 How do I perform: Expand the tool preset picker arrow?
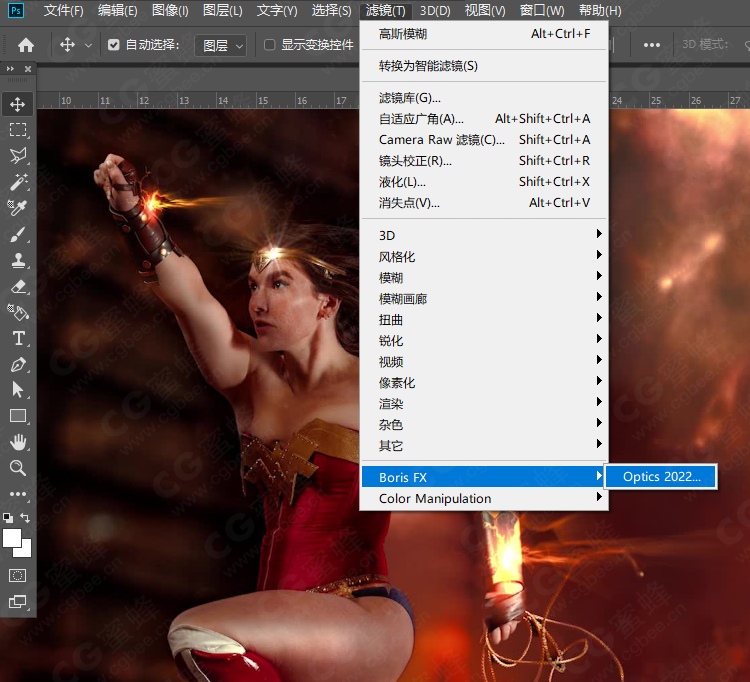(x=88, y=45)
